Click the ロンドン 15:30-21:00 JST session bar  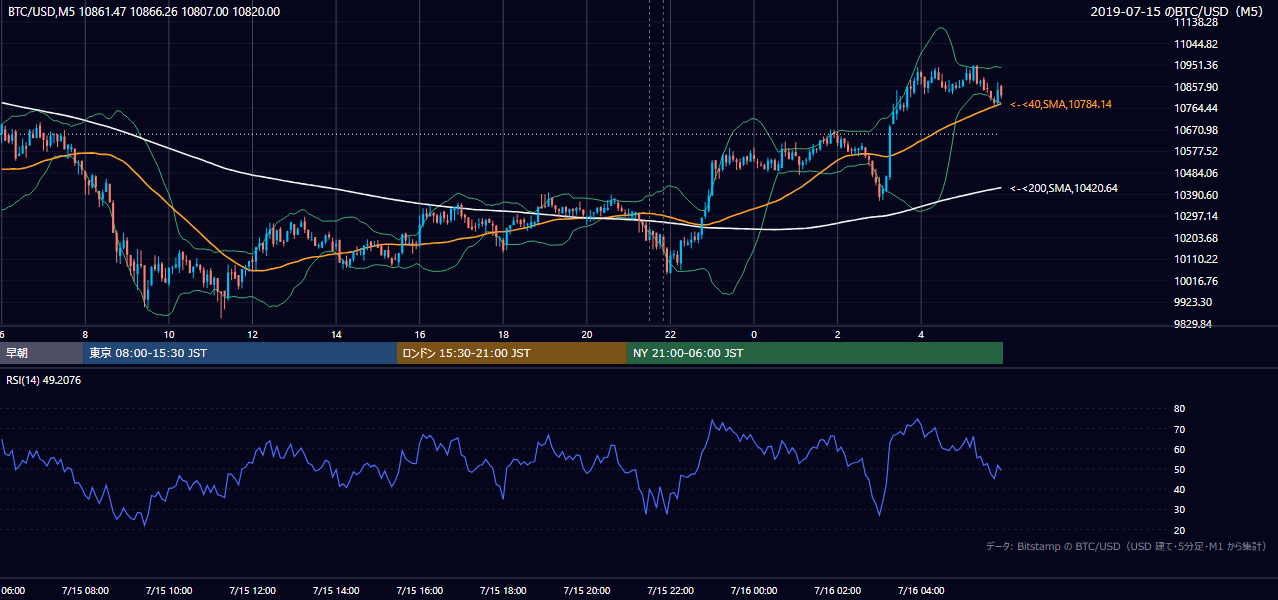(x=512, y=353)
